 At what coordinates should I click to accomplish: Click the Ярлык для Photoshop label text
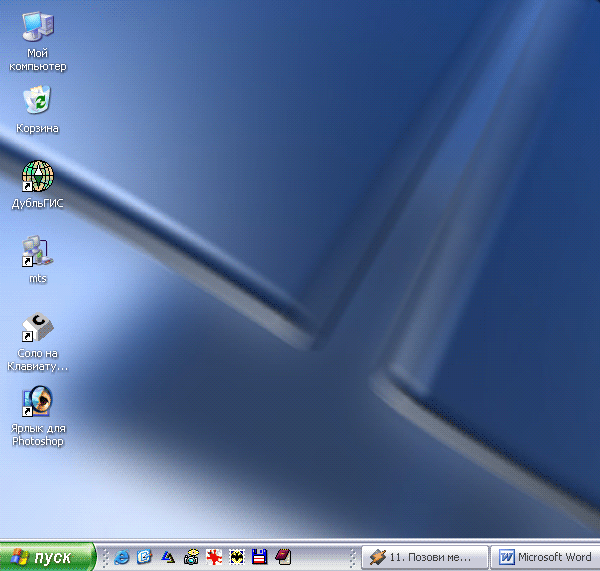coord(38,435)
